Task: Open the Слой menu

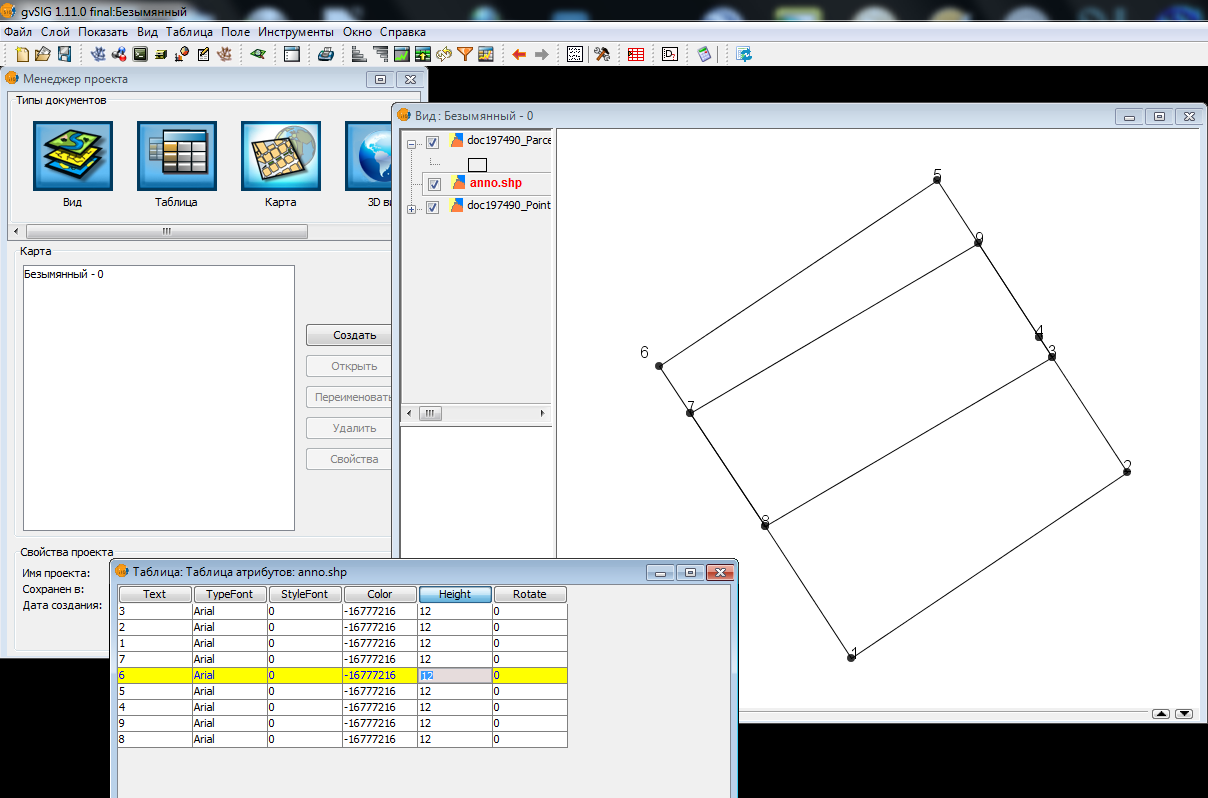Action: pos(55,32)
